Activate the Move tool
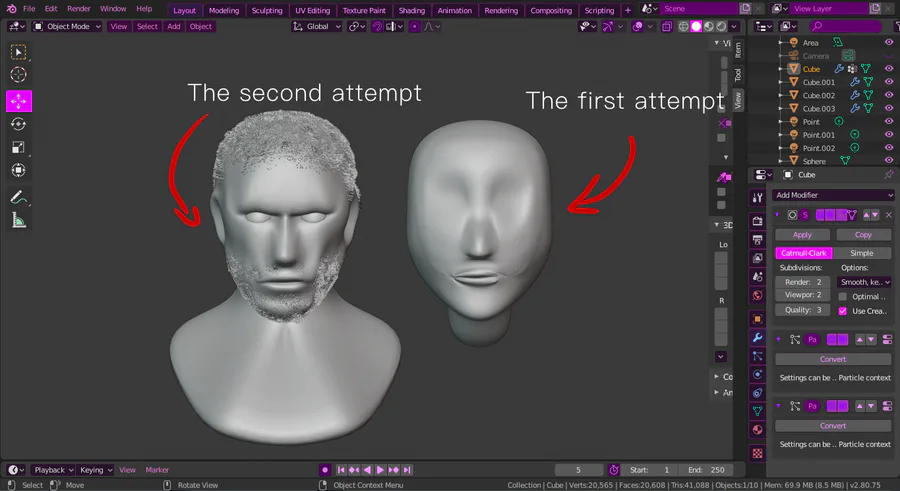Screen dimensions: 900x491 [19, 101]
